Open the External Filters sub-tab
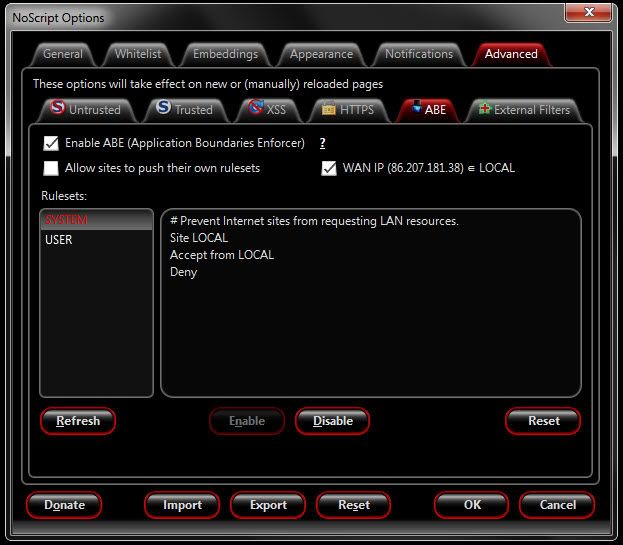Image resolution: width=623 pixels, height=545 pixels. pyautogui.click(x=524, y=110)
